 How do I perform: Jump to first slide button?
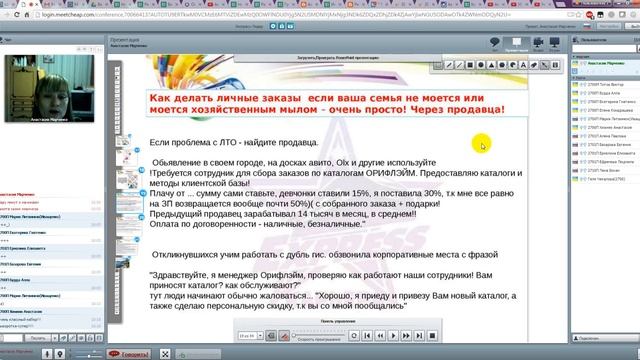coord(367,336)
